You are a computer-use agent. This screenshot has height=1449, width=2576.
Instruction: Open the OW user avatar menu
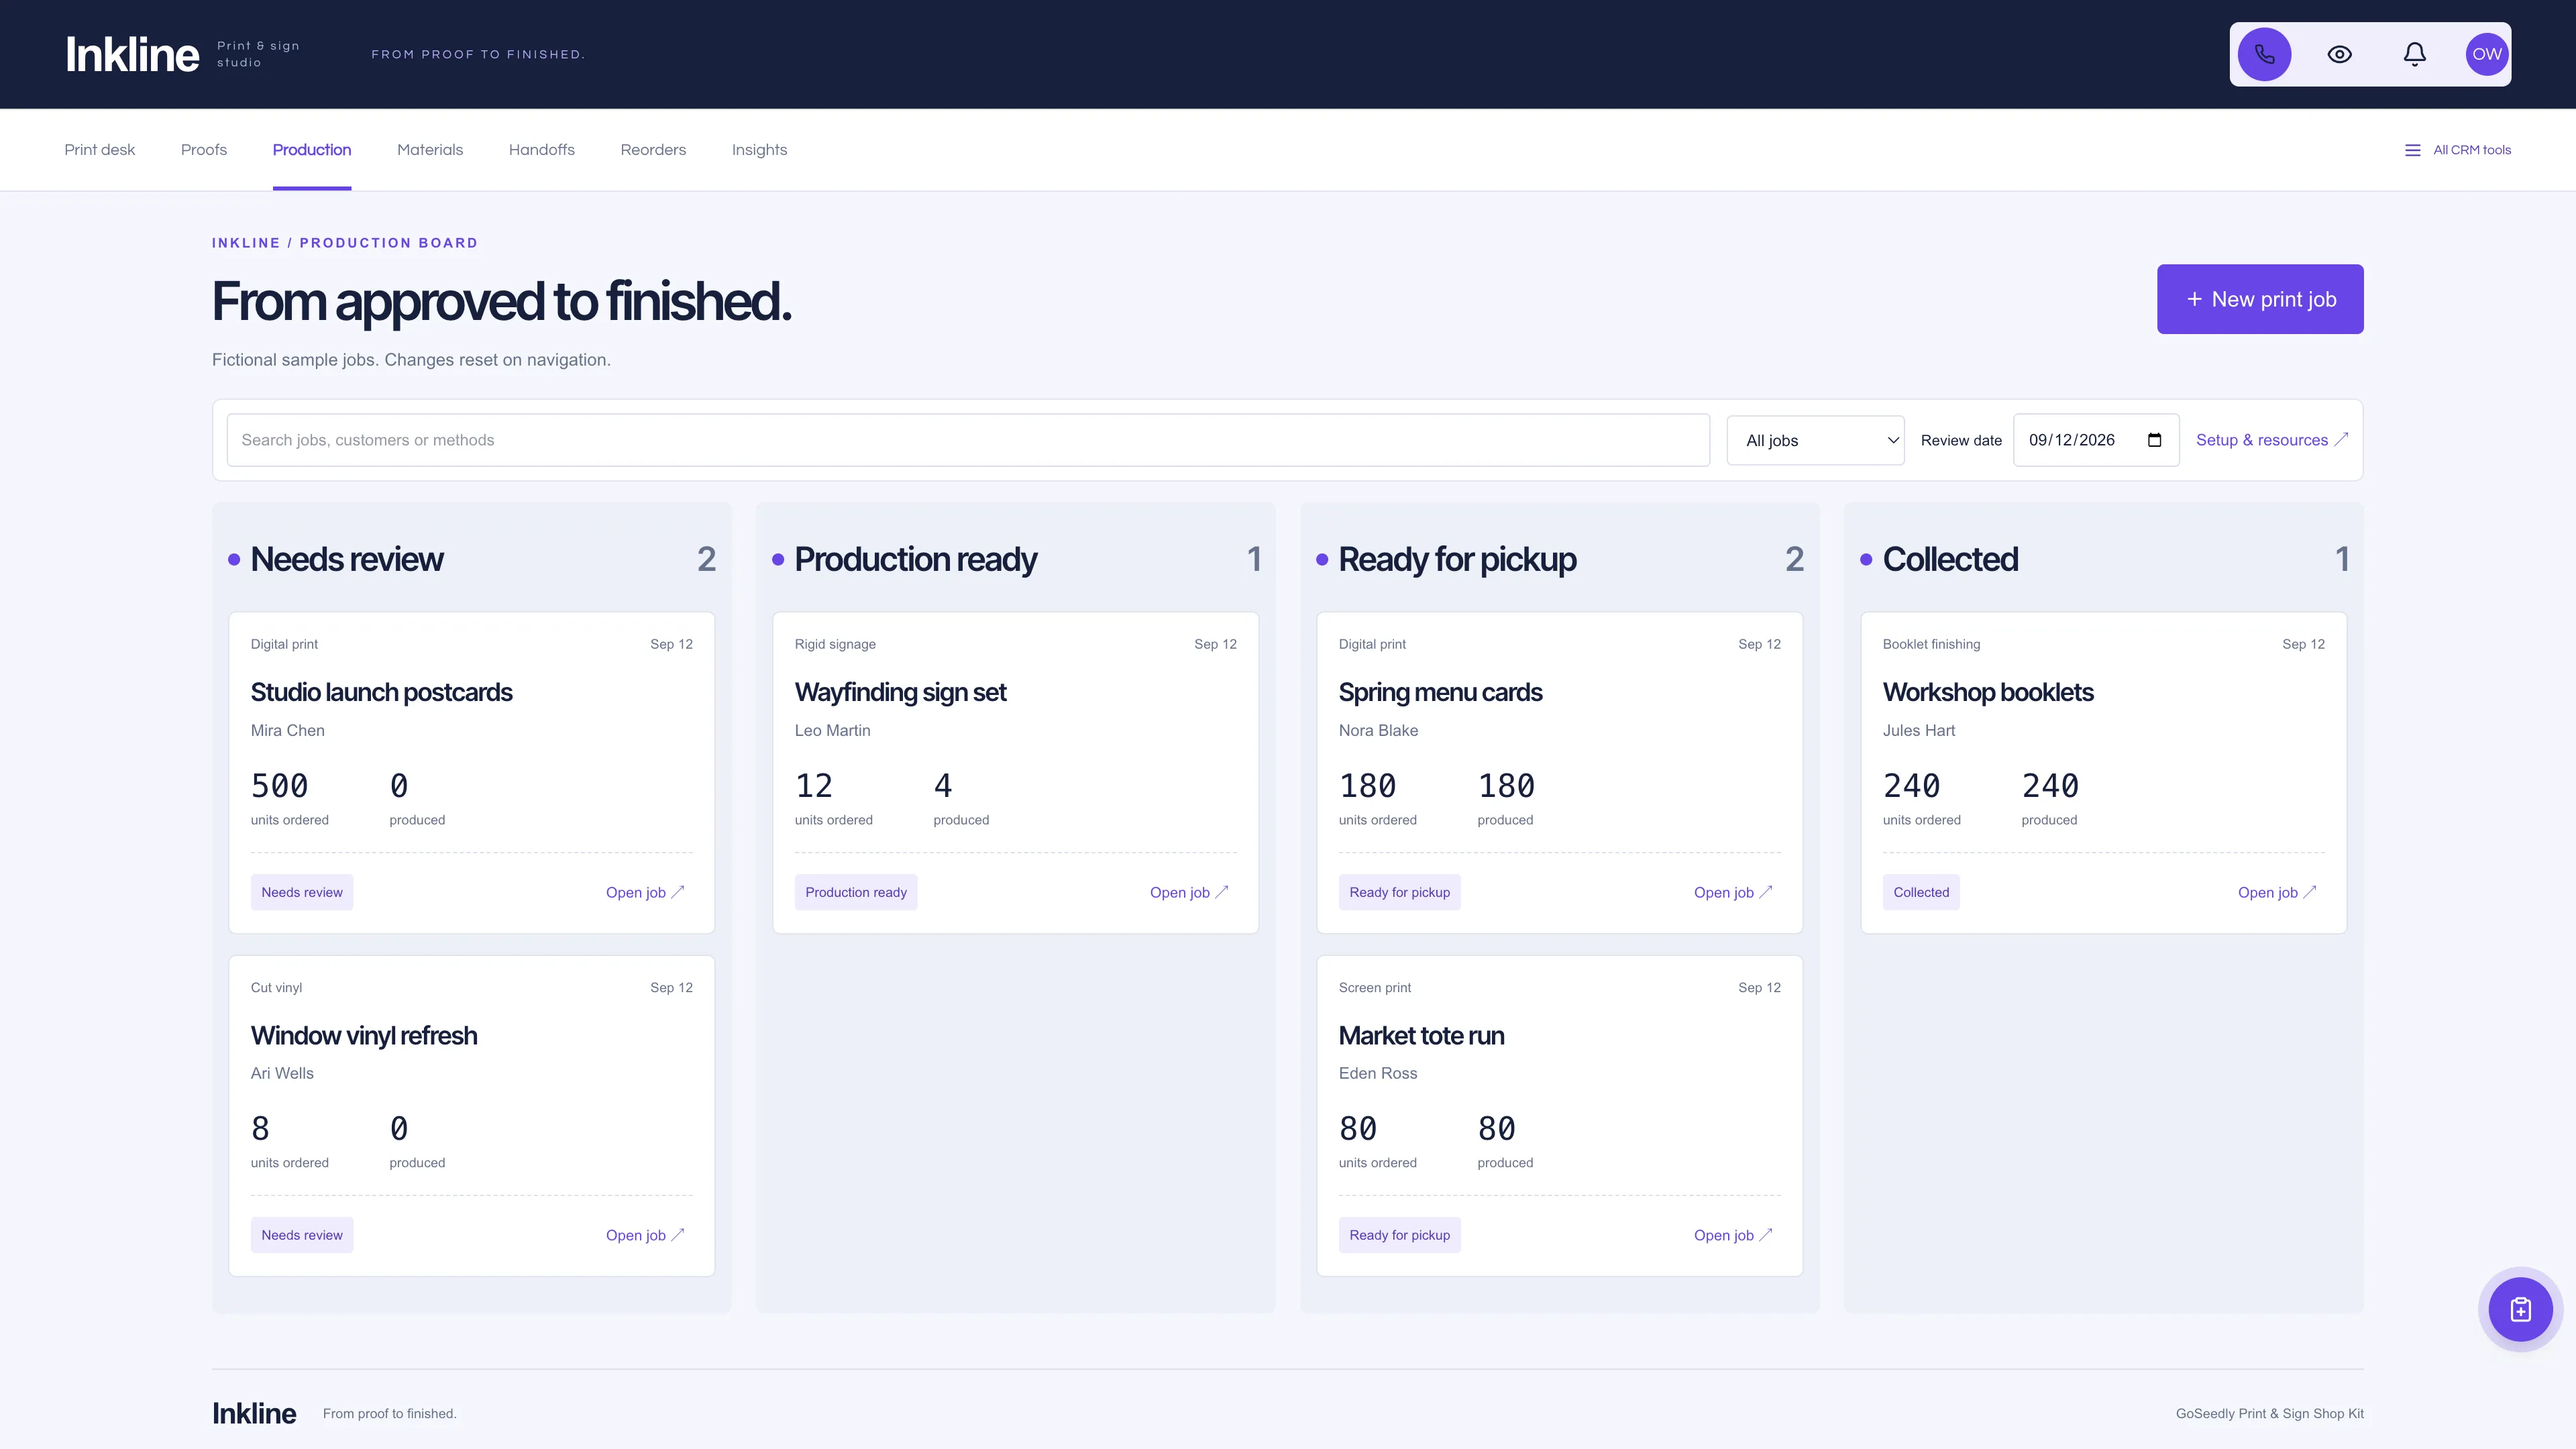pos(2486,54)
